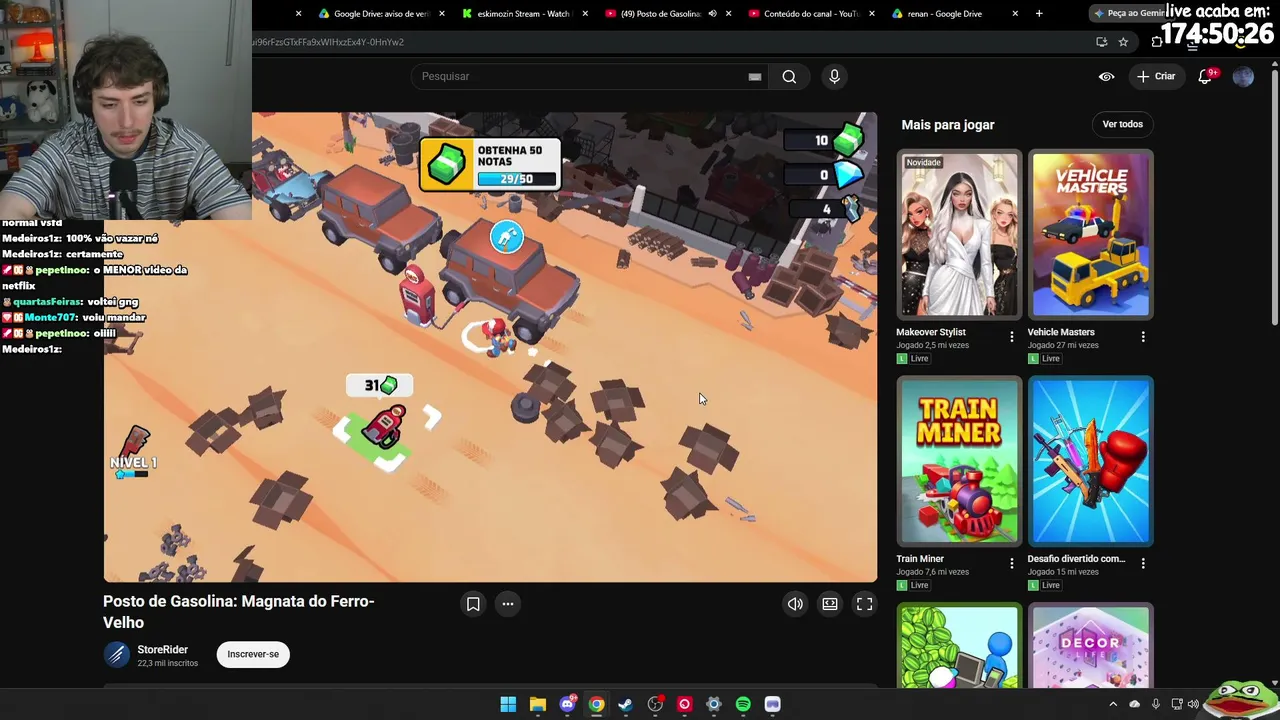Open Steam from the taskbar
The width and height of the screenshot is (1280, 720).
[626, 704]
